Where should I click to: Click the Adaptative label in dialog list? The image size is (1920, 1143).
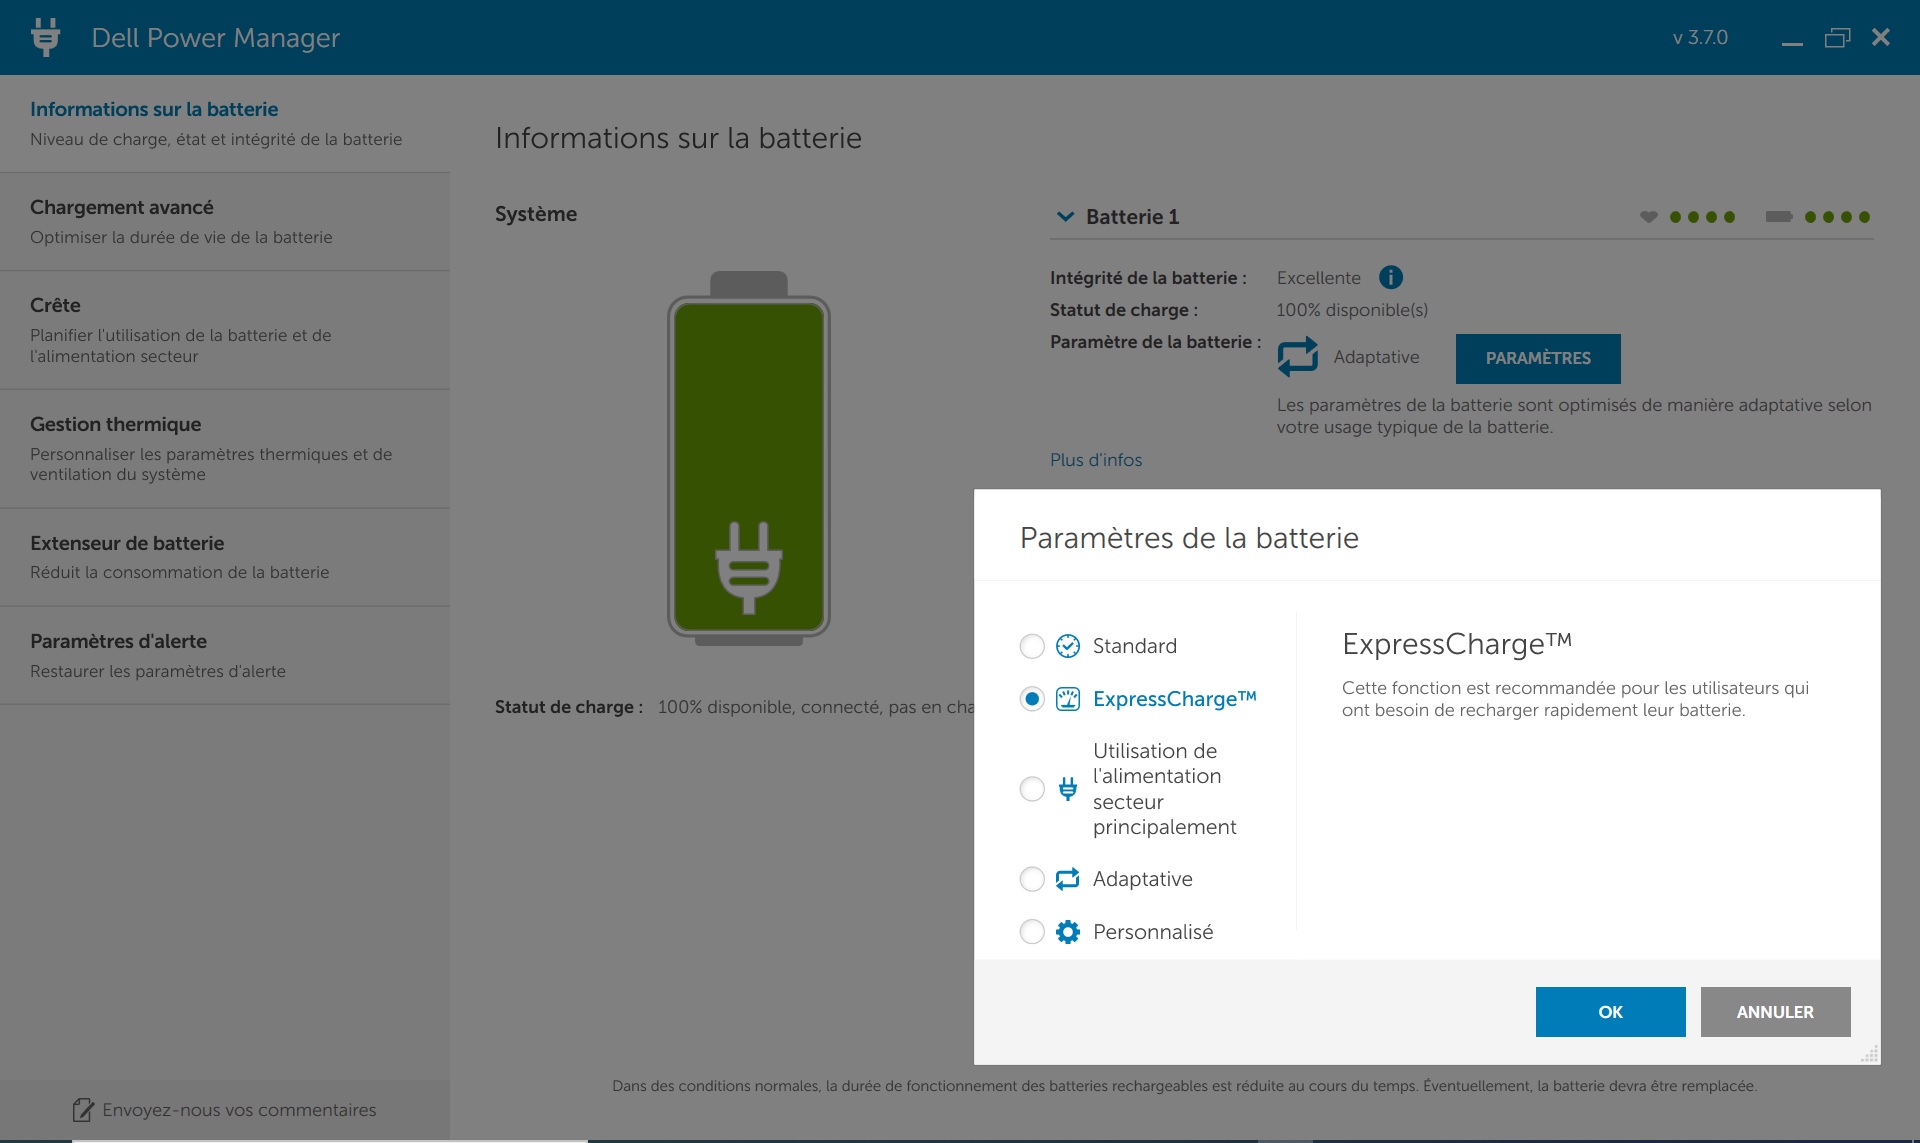point(1143,879)
